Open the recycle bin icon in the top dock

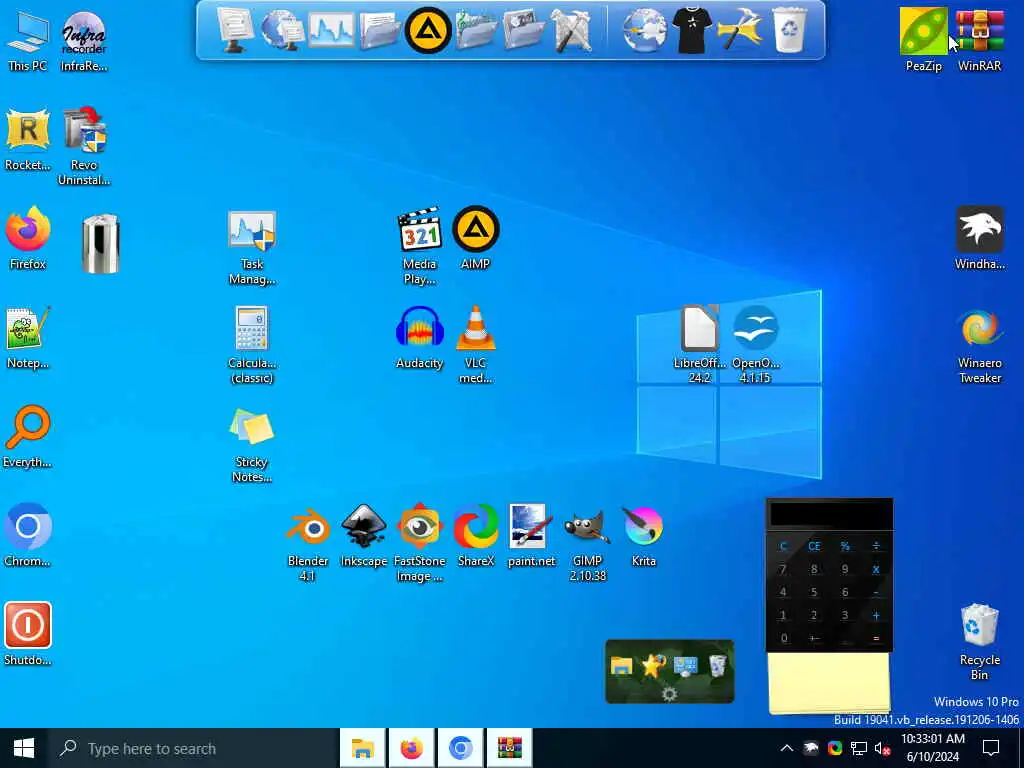pos(790,30)
